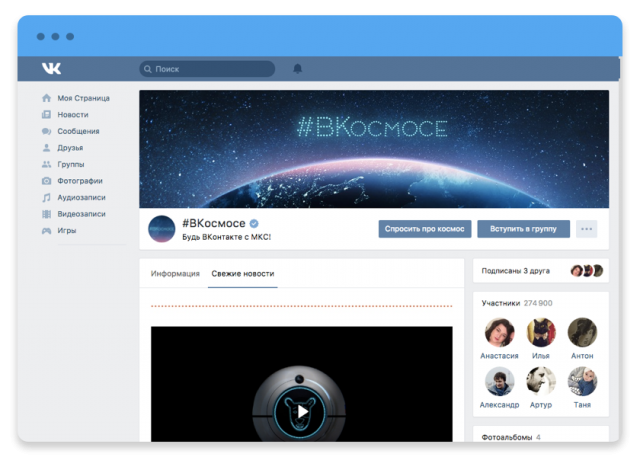Image resolution: width=640 pixels, height=457 pixels.
Task: Click the people icon beside Группы
Action: [x=47, y=164]
